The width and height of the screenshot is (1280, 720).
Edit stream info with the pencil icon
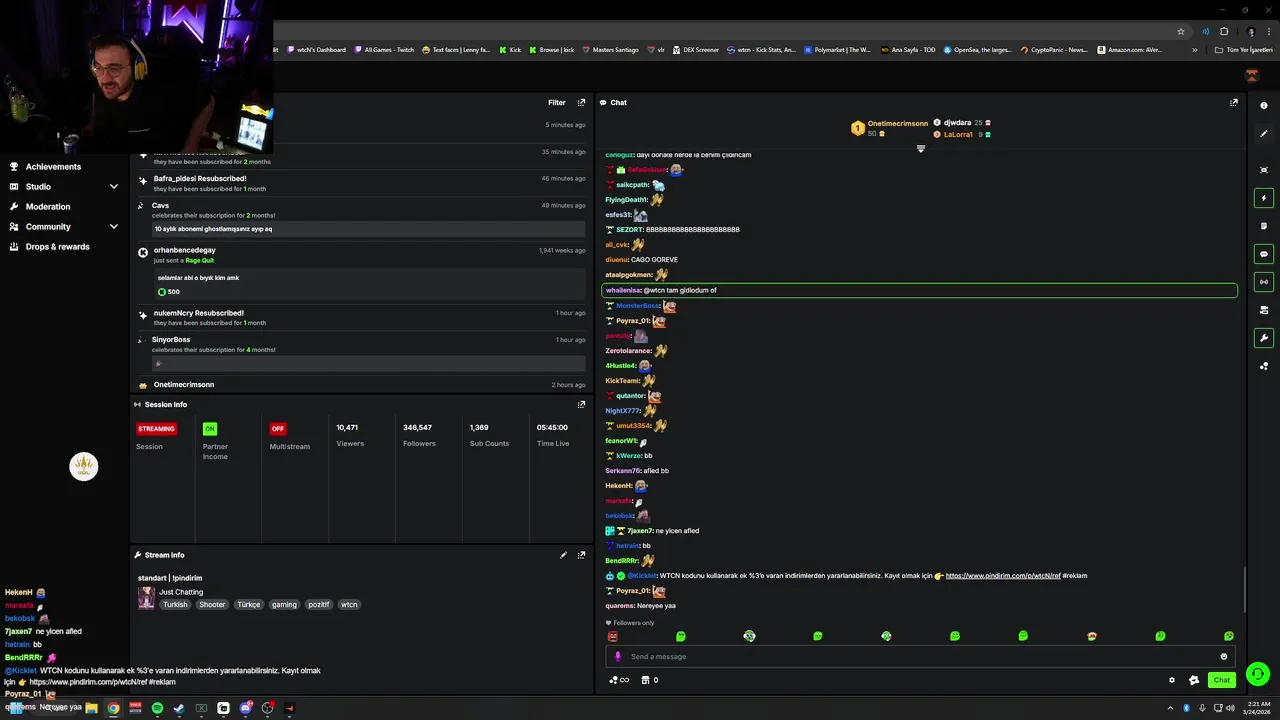563,555
